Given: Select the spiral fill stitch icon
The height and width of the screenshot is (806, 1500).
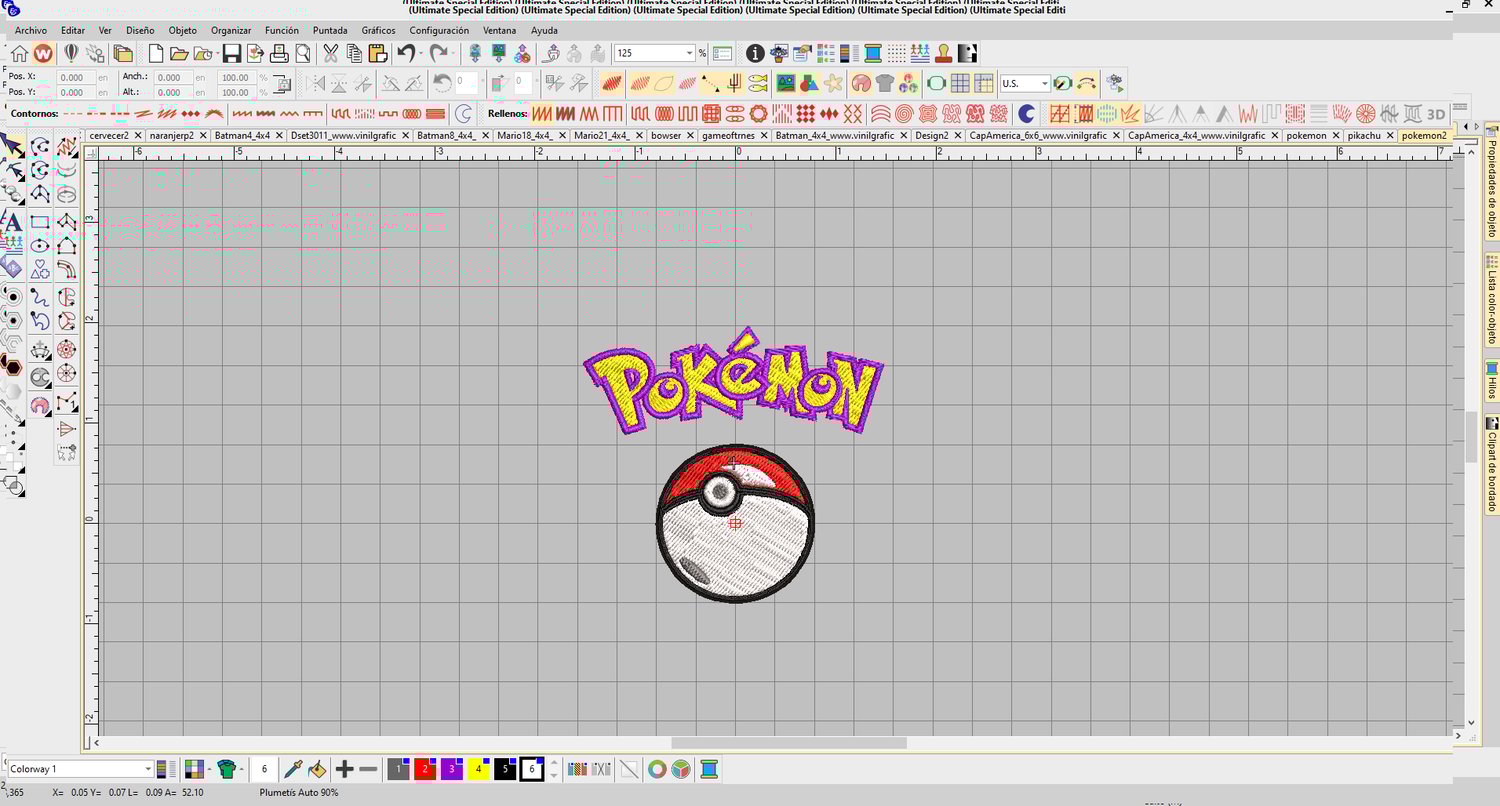Looking at the screenshot, I should click(904, 113).
